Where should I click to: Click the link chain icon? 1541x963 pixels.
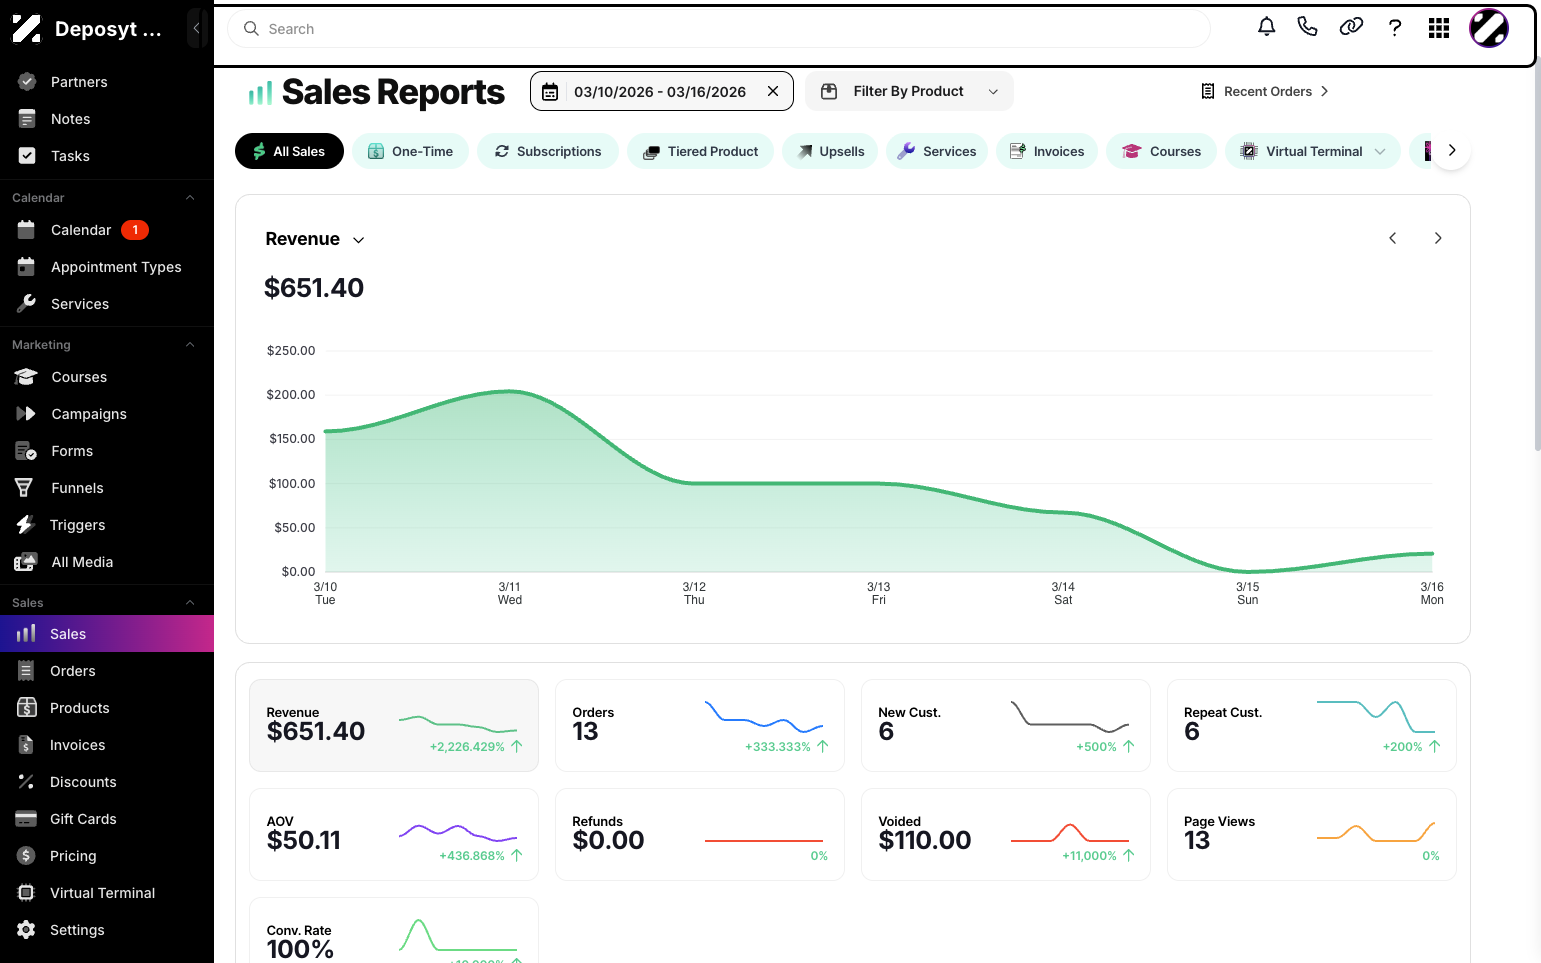click(1351, 27)
